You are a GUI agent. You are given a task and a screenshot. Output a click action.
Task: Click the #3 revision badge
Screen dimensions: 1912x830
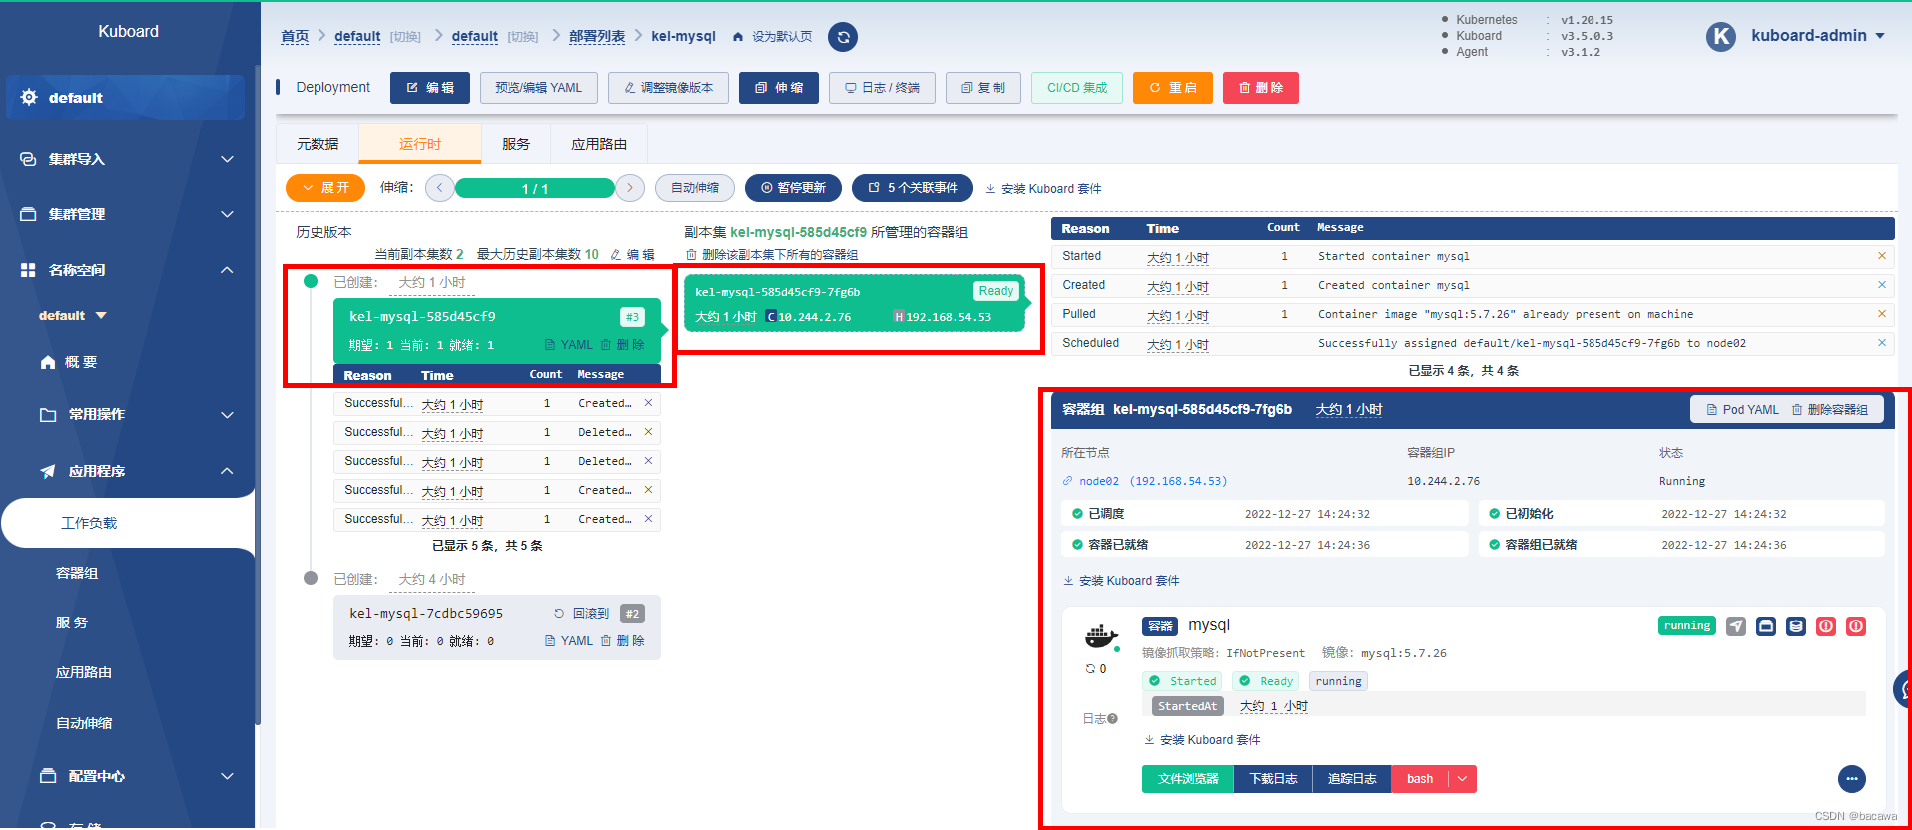tap(632, 317)
